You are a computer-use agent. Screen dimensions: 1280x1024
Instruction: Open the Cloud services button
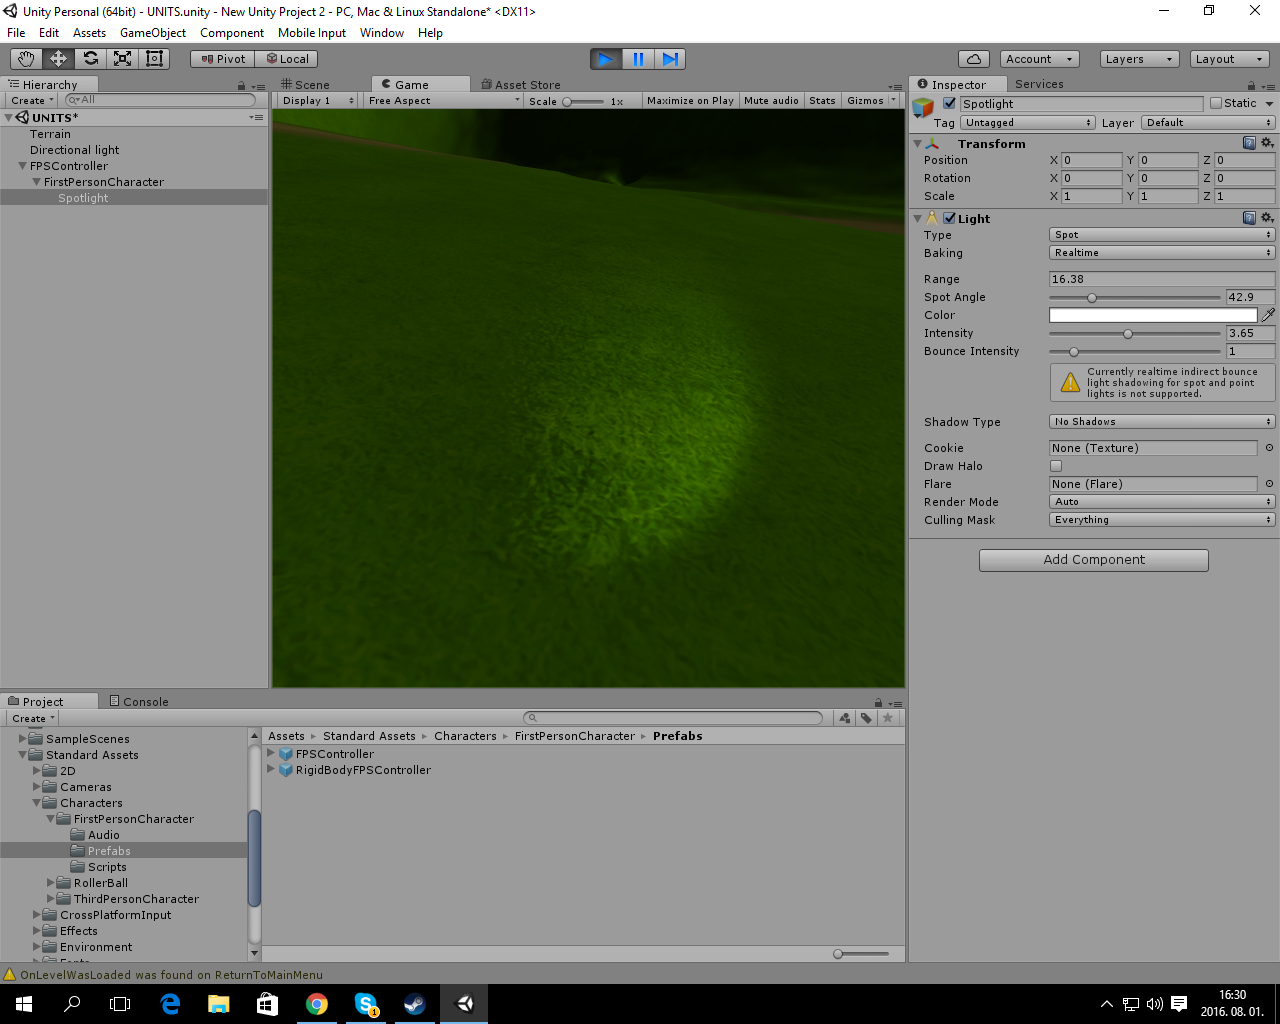coord(974,59)
